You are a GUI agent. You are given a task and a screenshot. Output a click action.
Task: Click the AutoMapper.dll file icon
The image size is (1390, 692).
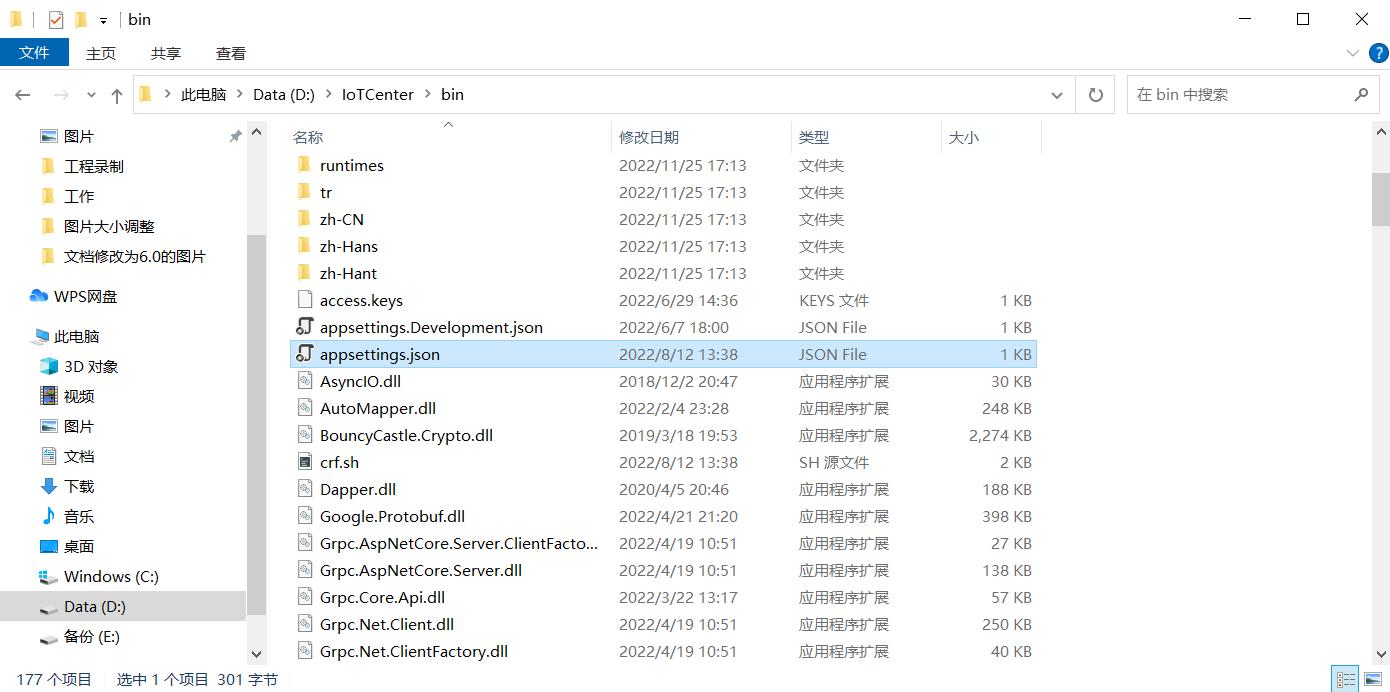[x=305, y=407]
